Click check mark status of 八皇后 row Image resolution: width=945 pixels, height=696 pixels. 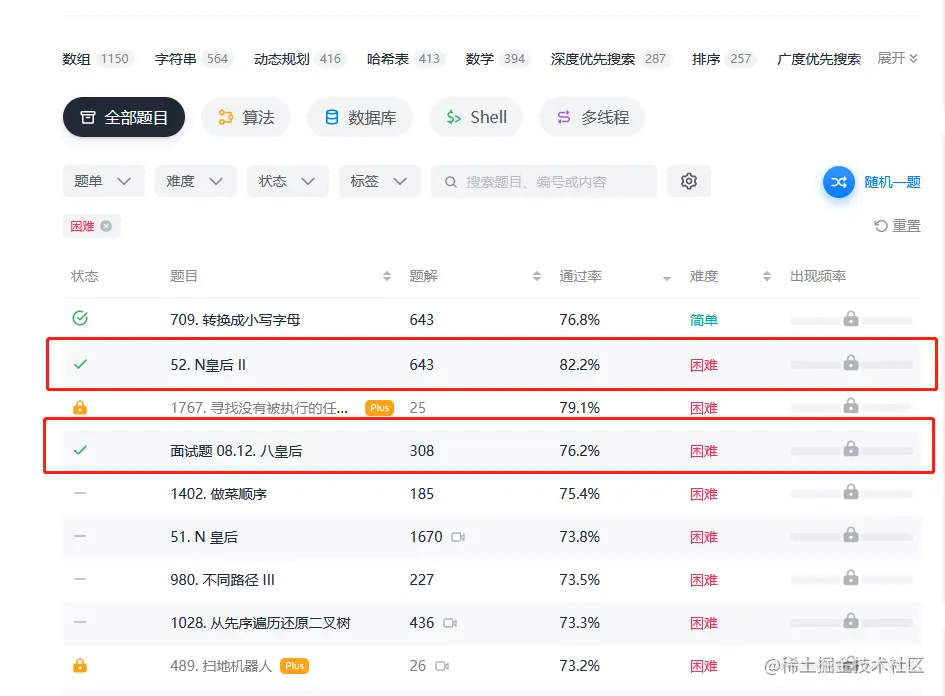pos(80,450)
